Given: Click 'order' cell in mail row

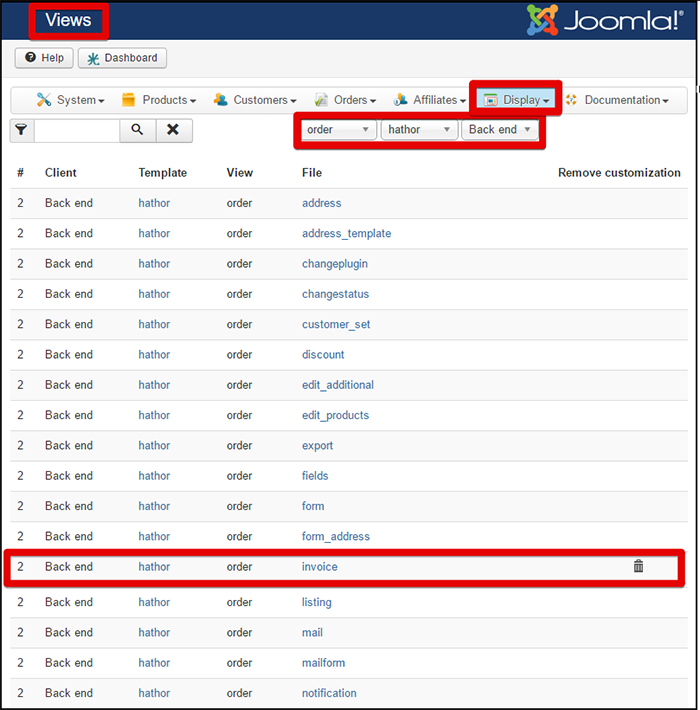Looking at the screenshot, I should point(239,633).
